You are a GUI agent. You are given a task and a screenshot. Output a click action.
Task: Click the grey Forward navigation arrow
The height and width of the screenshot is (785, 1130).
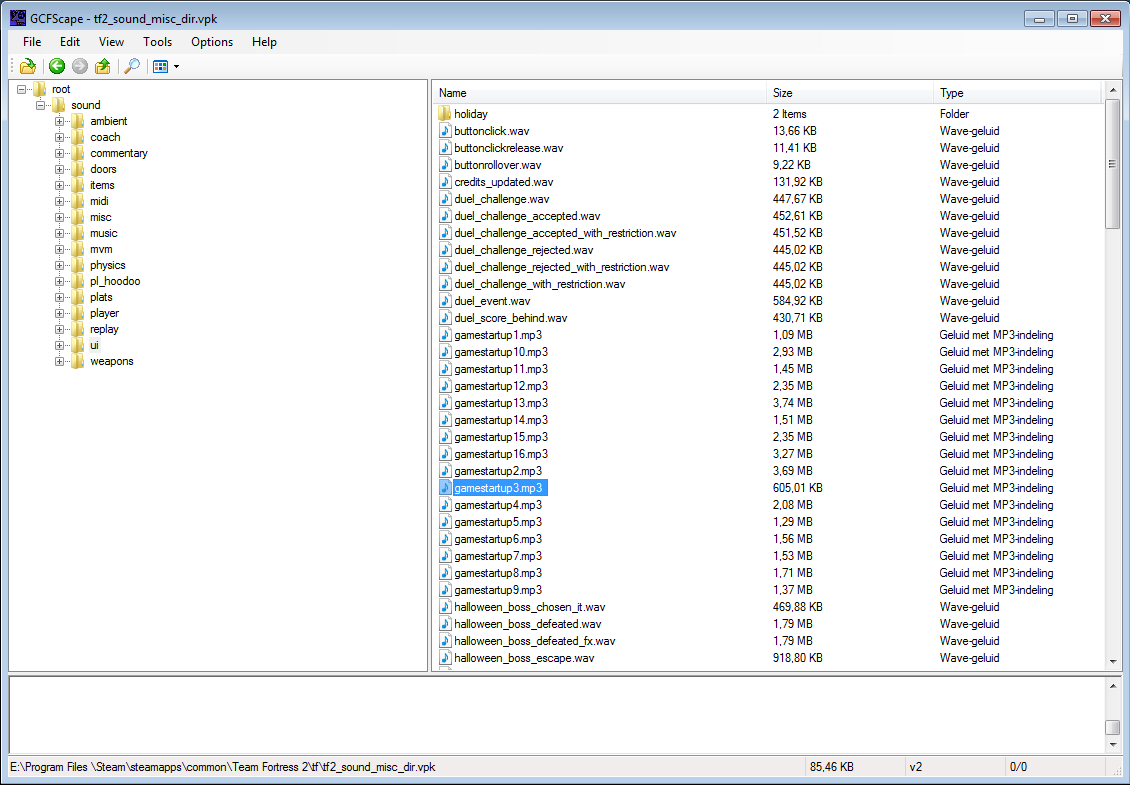click(x=80, y=66)
